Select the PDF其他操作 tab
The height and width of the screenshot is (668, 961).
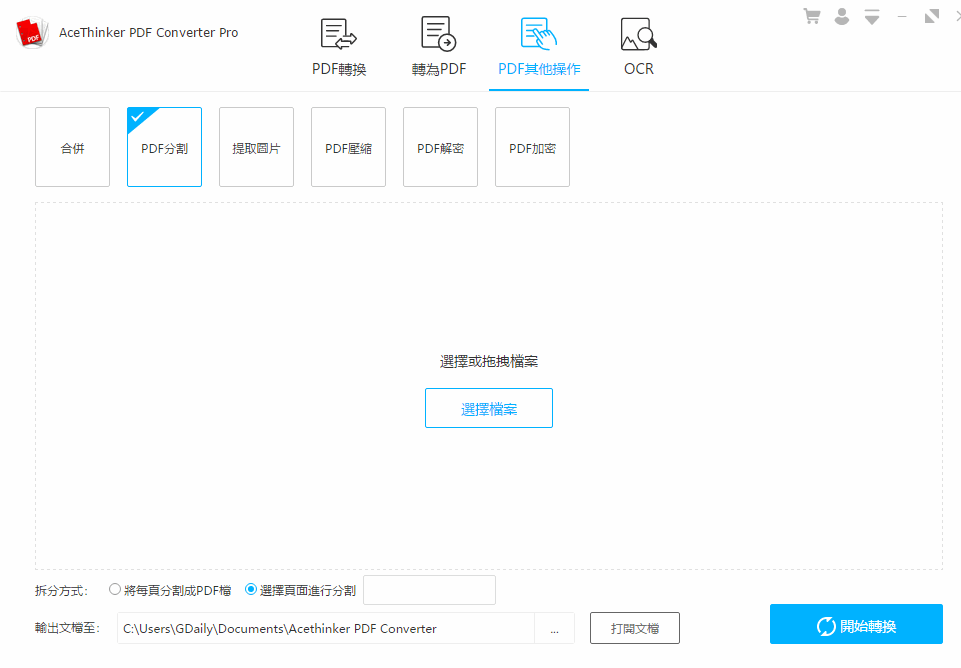(539, 47)
